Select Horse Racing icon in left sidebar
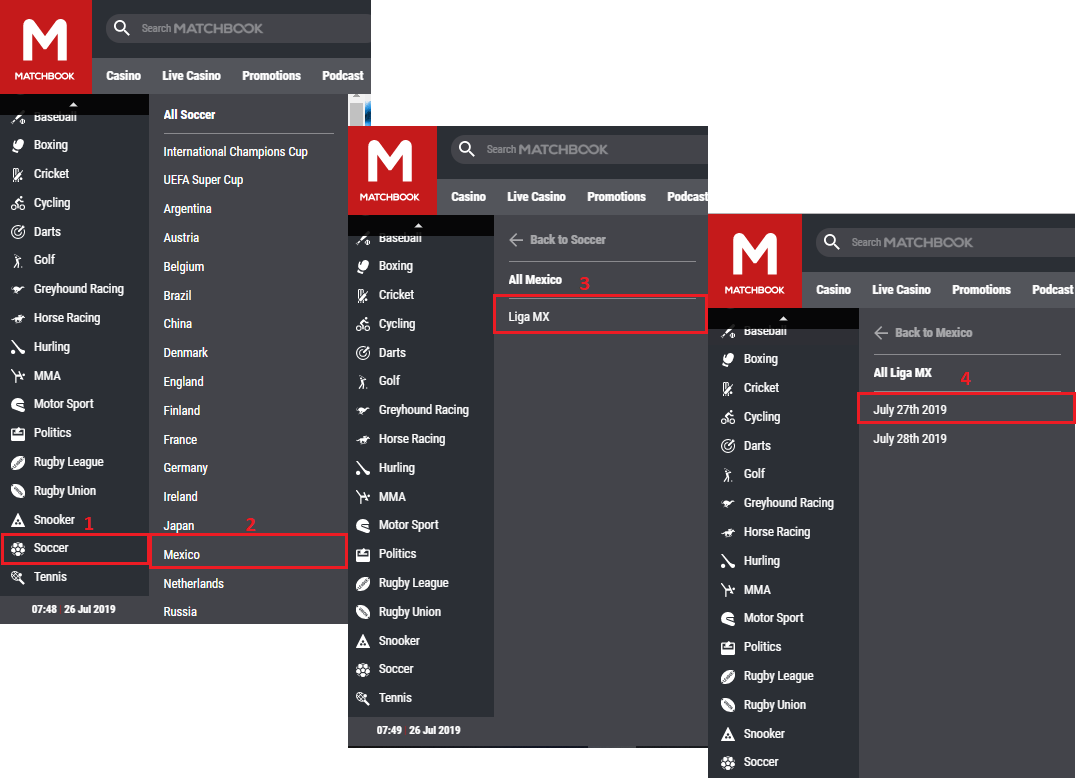1090x778 pixels. point(18,318)
